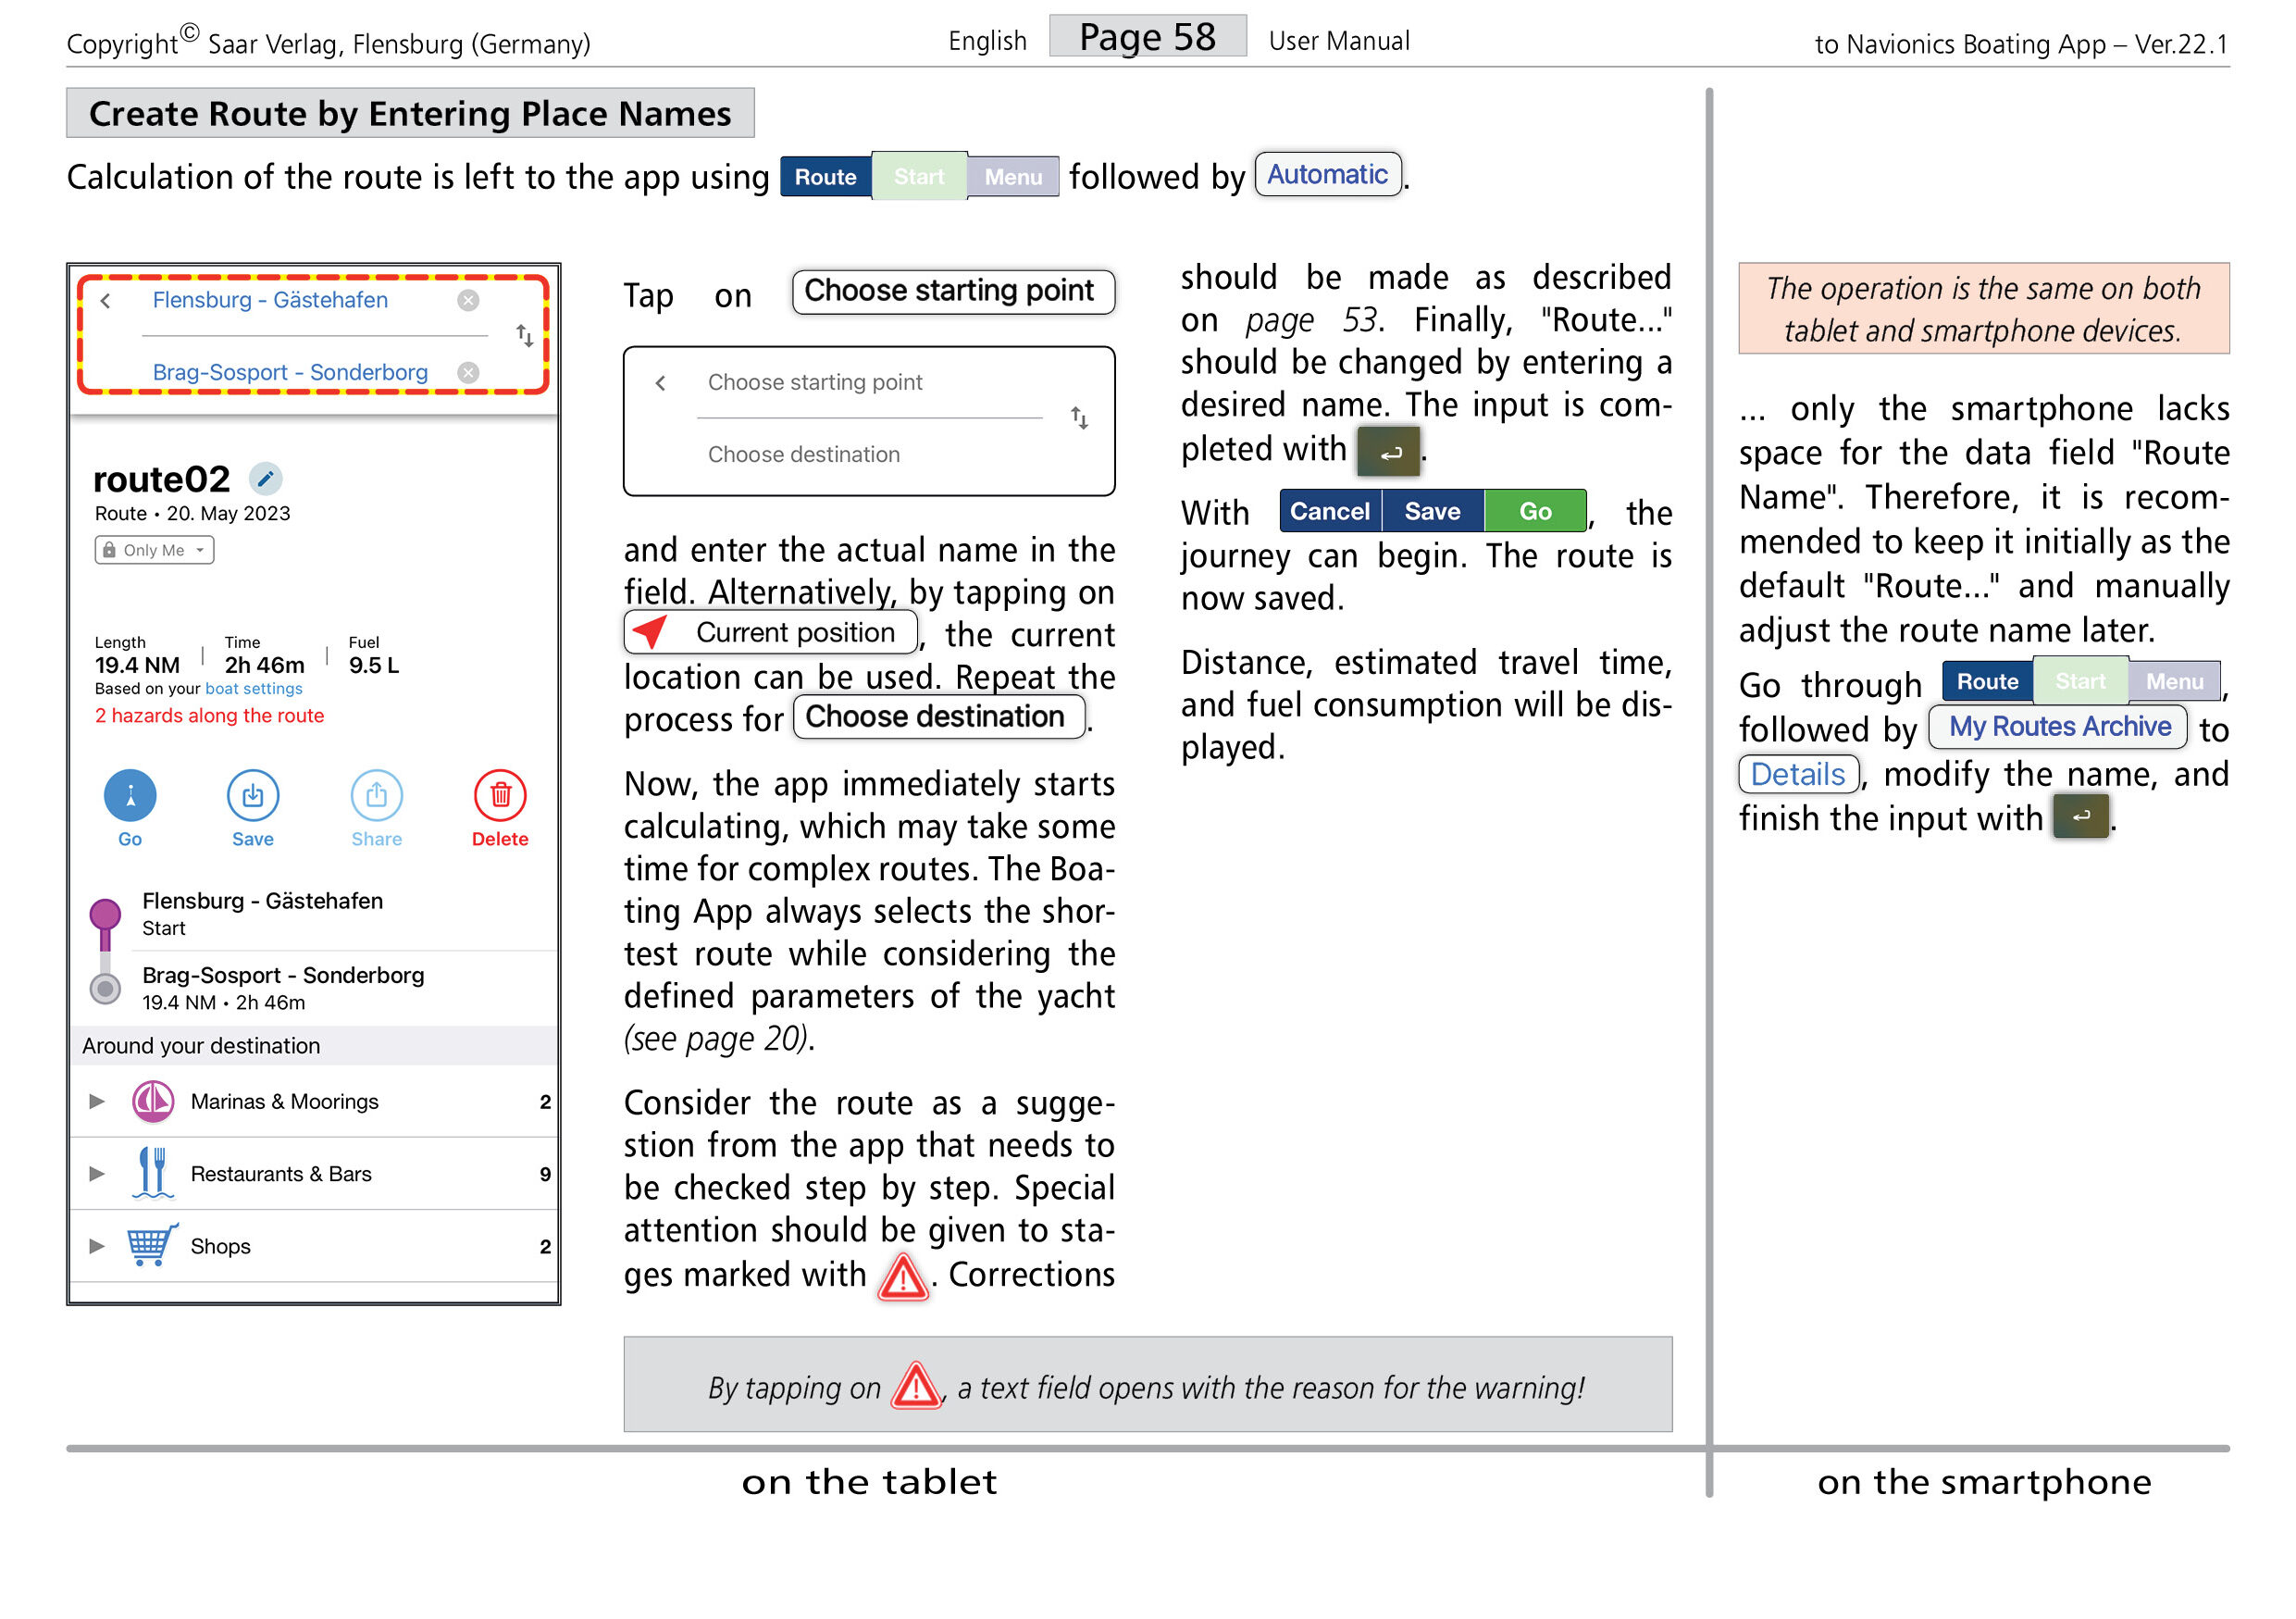Click swap arrows in the empty route box

[1079, 418]
